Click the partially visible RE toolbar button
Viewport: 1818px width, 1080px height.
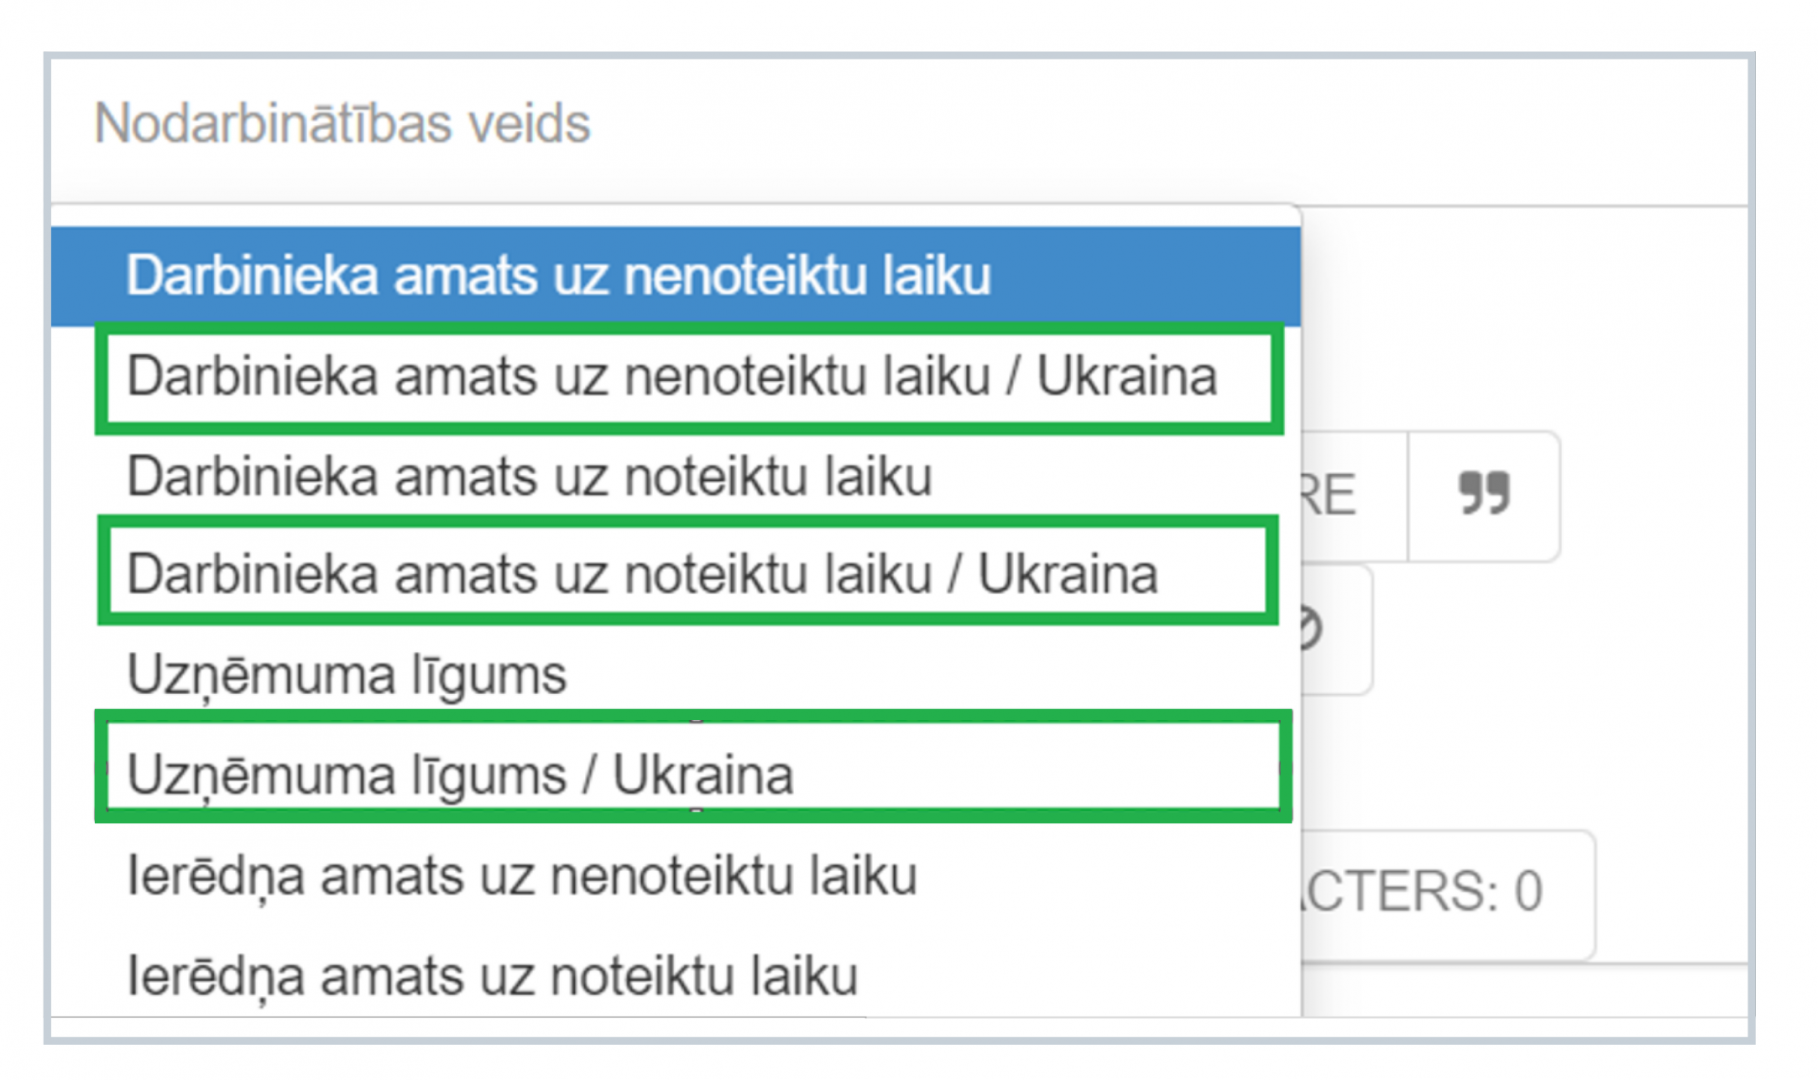[x=1354, y=495]
